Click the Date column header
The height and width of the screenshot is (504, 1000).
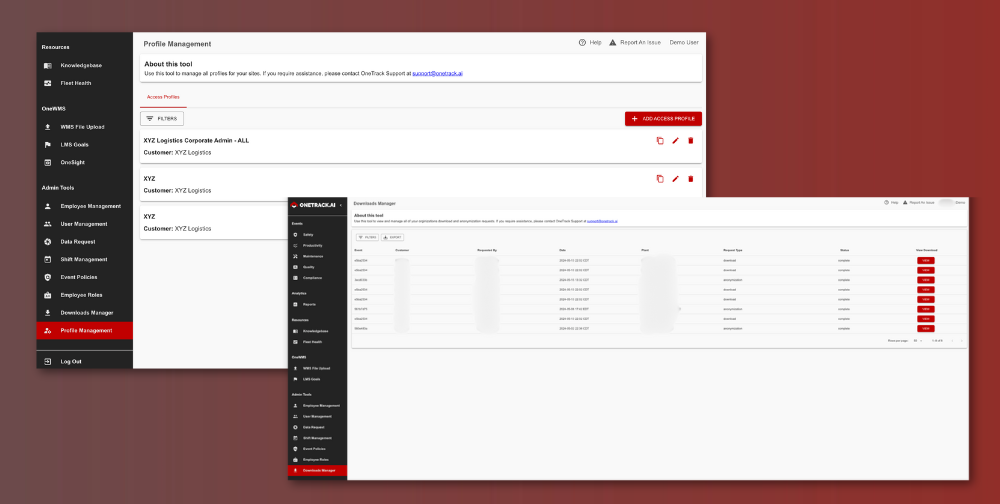562,250
